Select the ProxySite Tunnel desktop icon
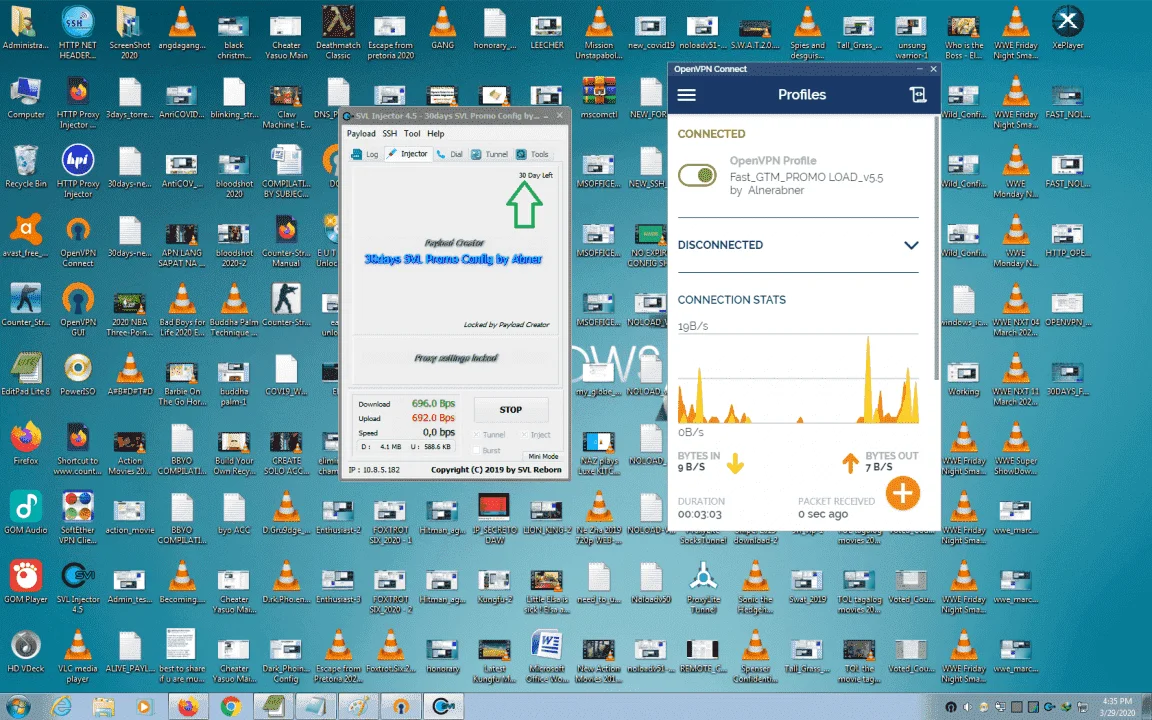This screenshot has width=1152, height=720. point(703,587)
